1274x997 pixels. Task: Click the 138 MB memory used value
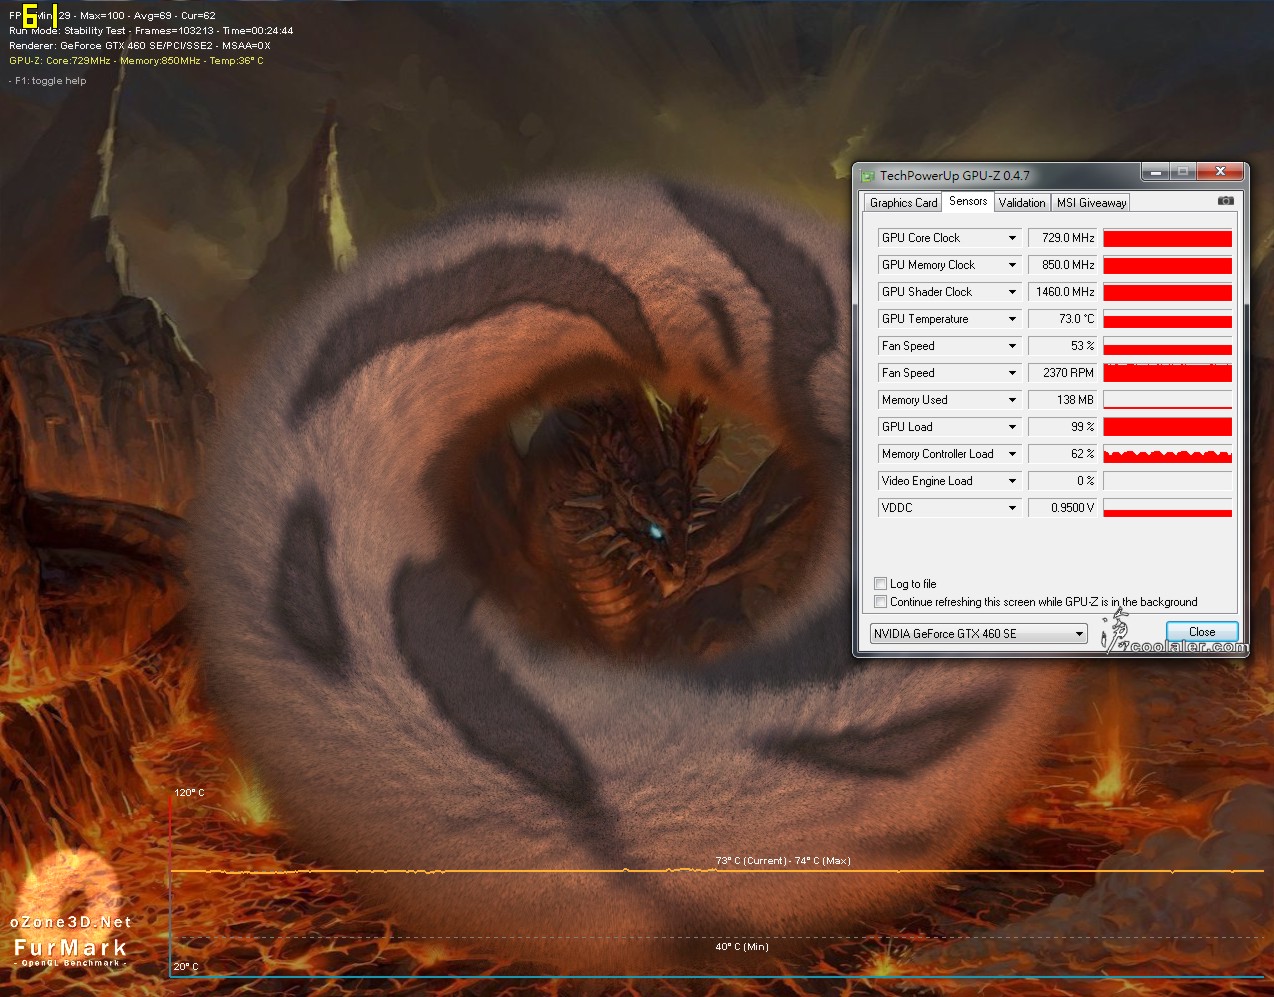click(1063, 400)
